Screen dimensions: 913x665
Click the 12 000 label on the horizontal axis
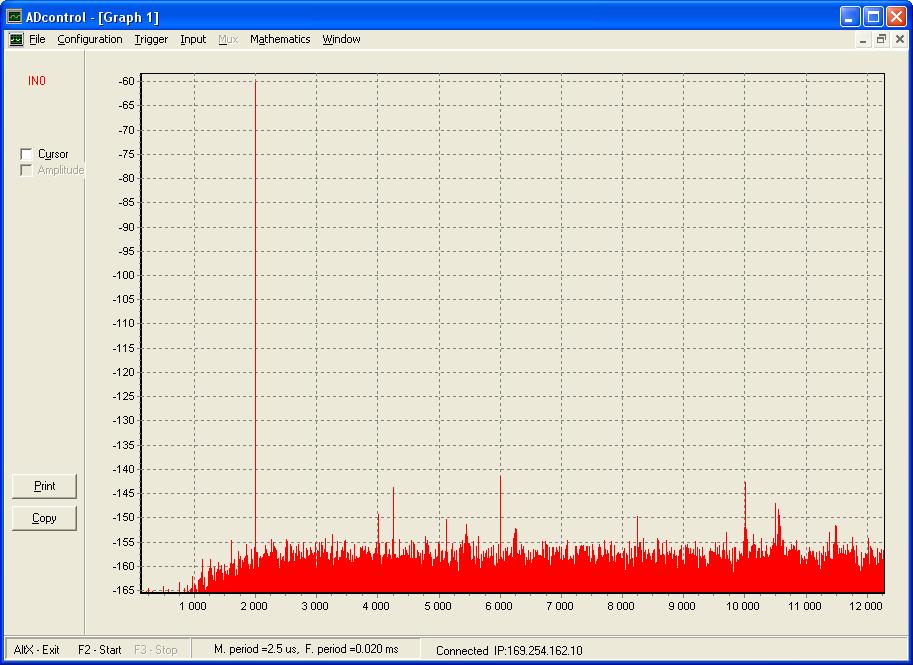[x=866, y=606]
